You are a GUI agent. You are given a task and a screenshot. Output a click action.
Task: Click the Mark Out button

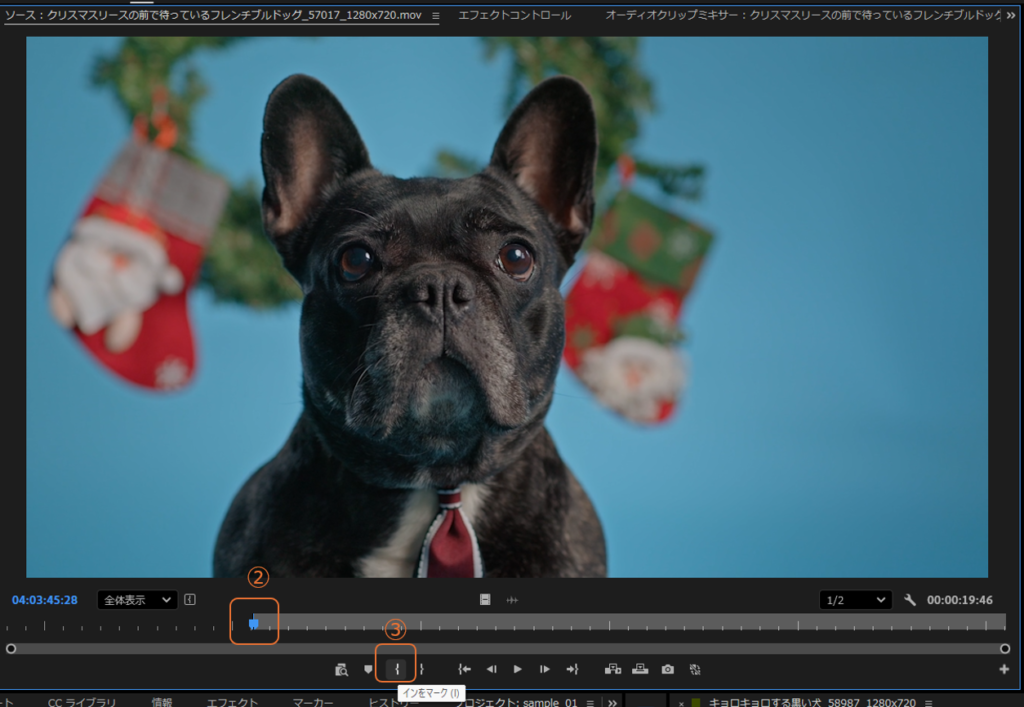pos(421,669)
